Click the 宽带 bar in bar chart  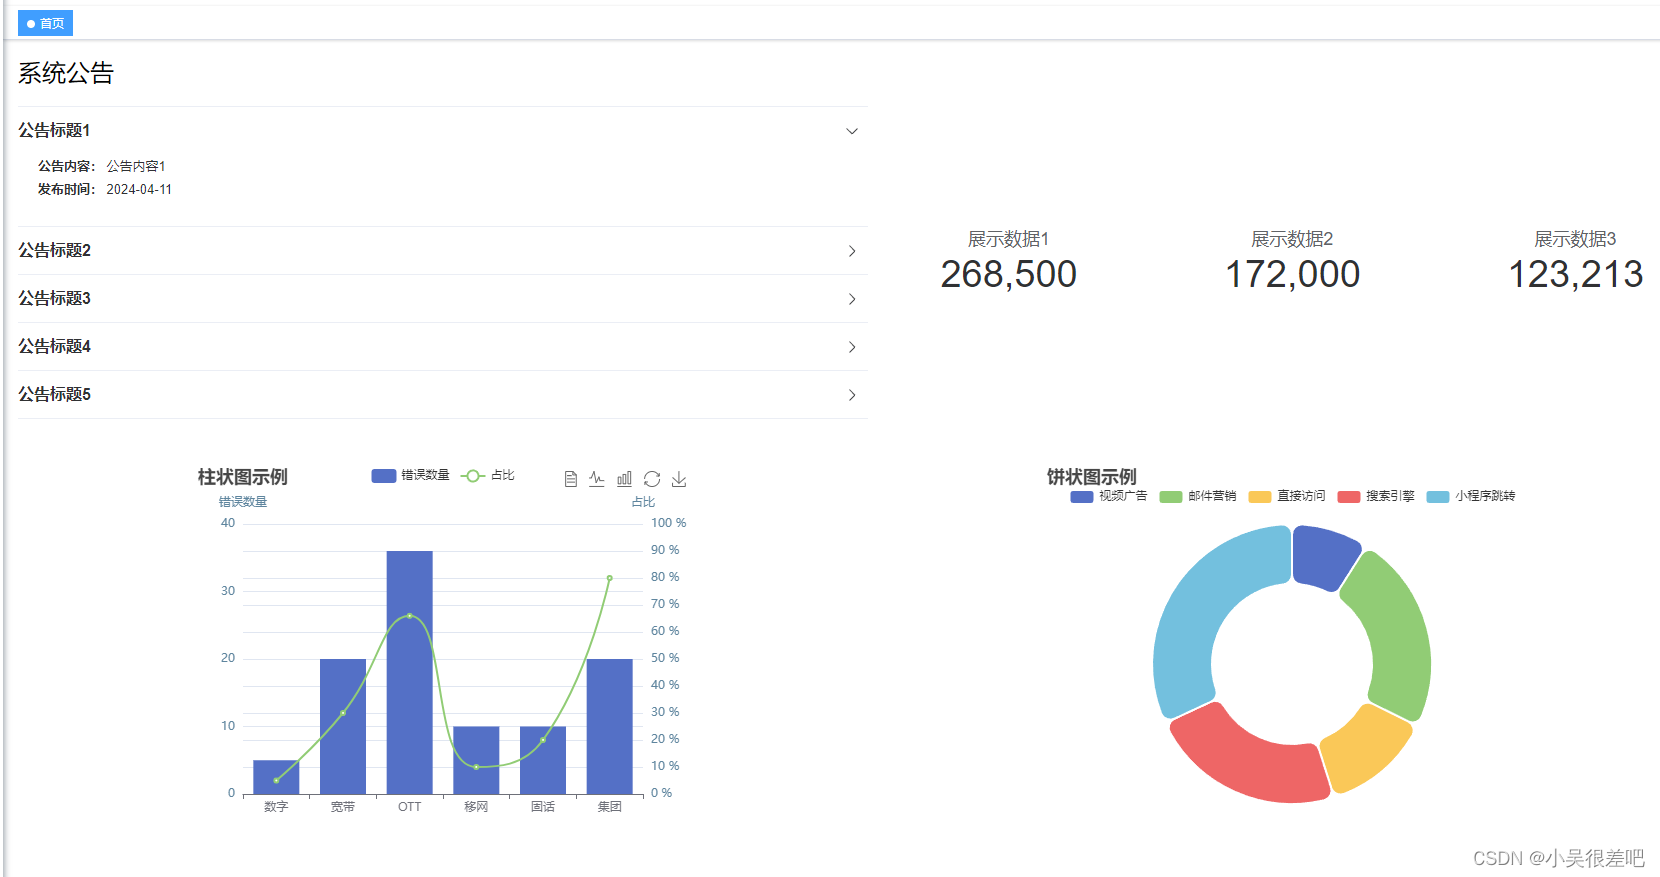point(343,726)
